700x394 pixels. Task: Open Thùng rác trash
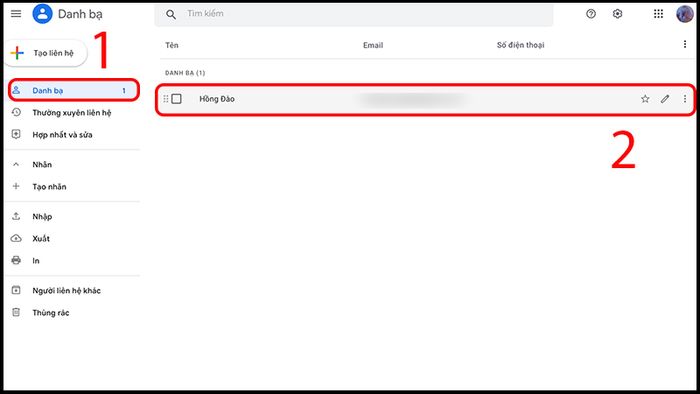point(50,313)
